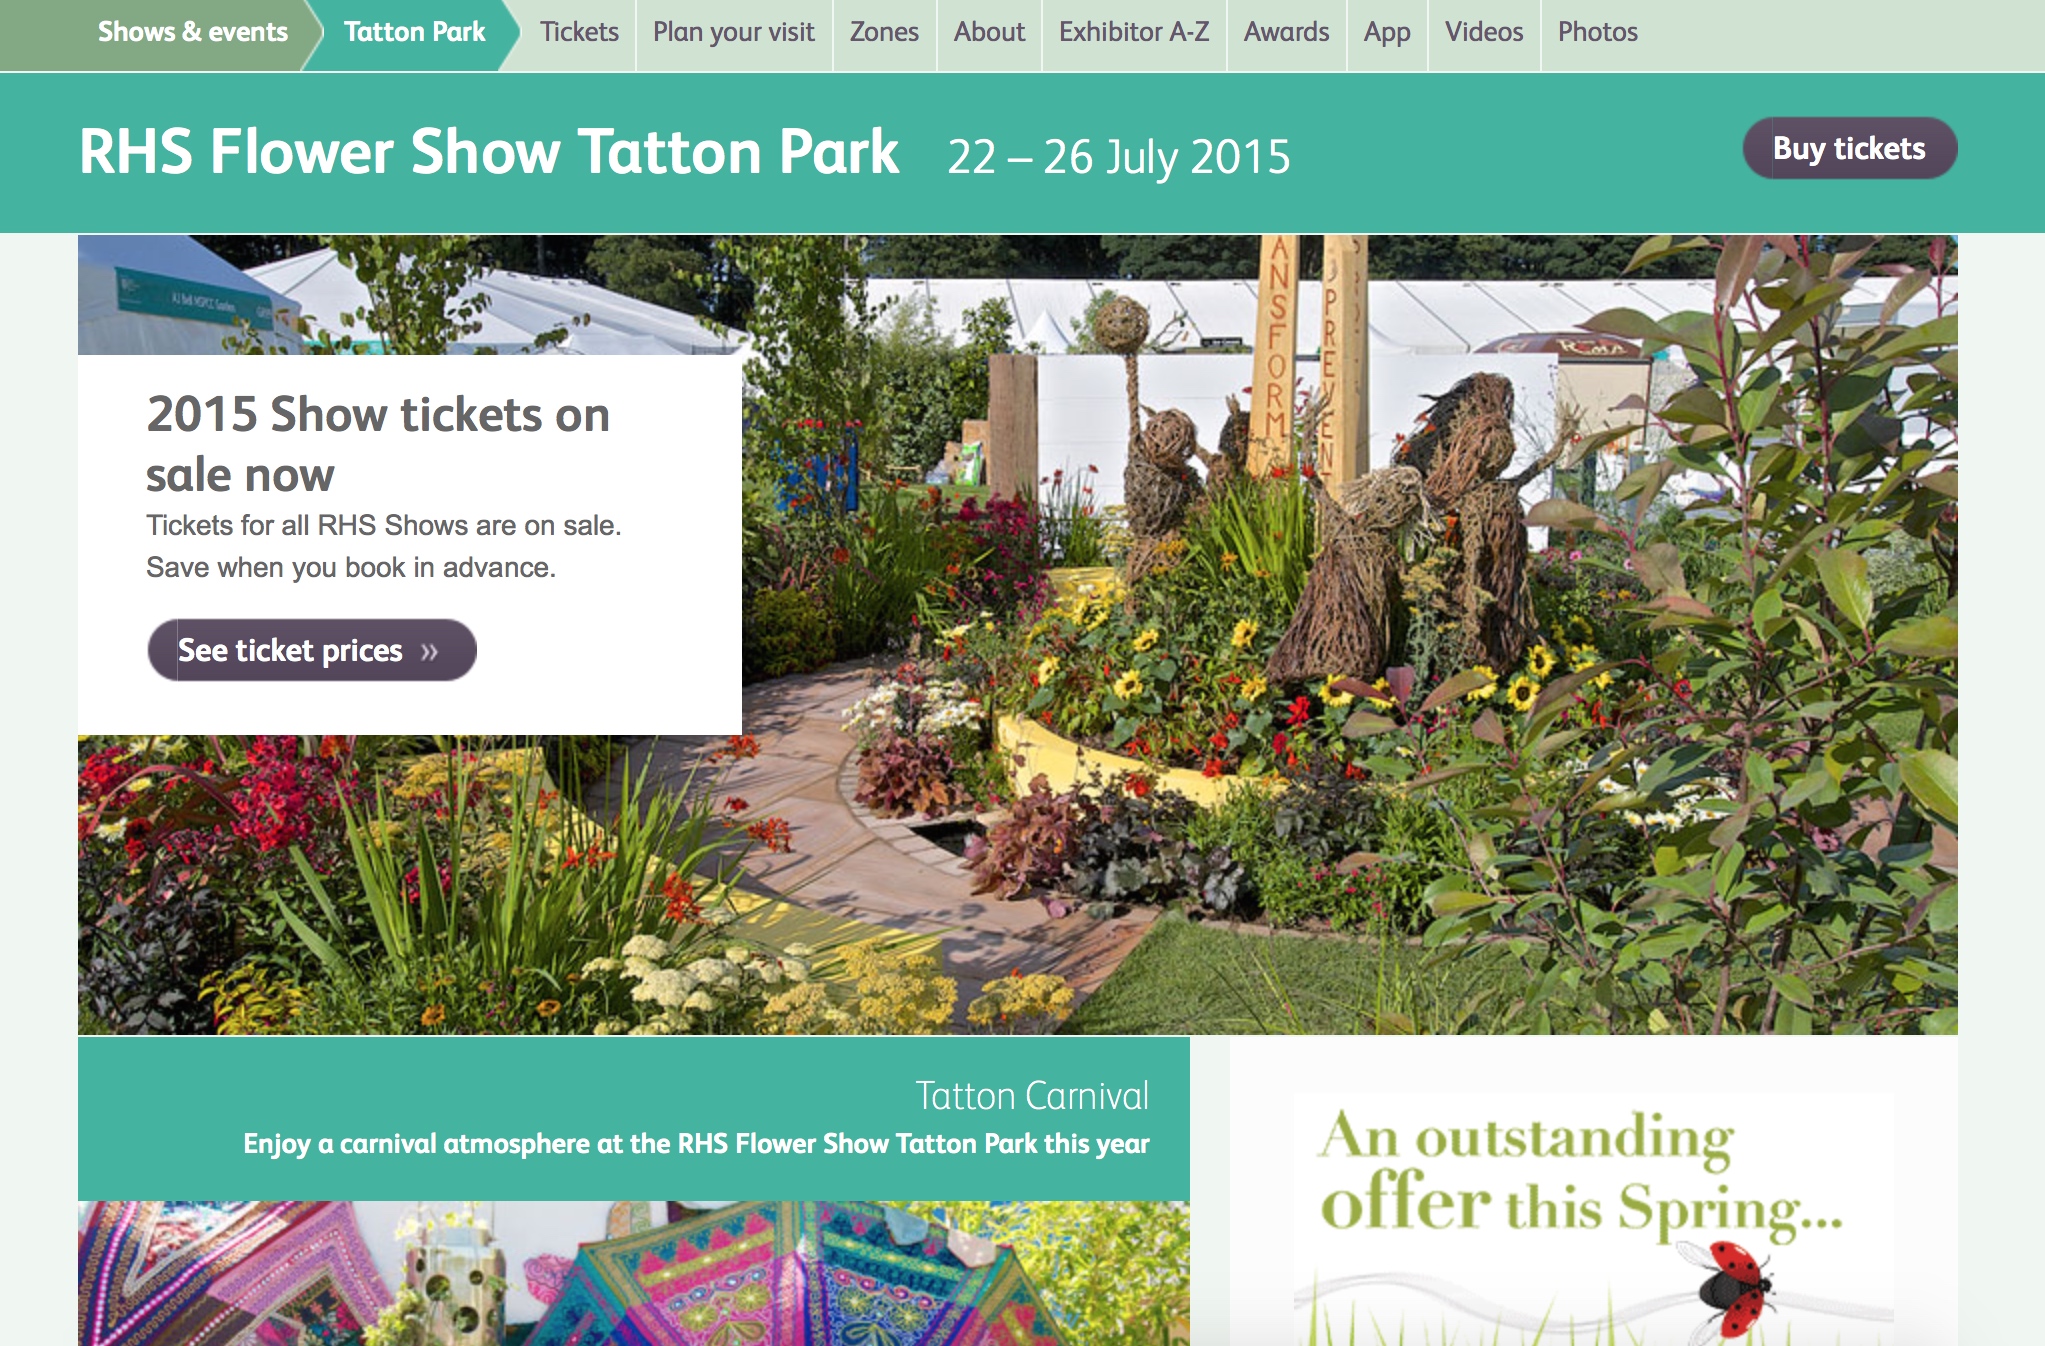The height and width of the screenshot is (1346, 2045).
Task: Select the Tatton Park breadcrumb tab
Action: pos(414,32)
